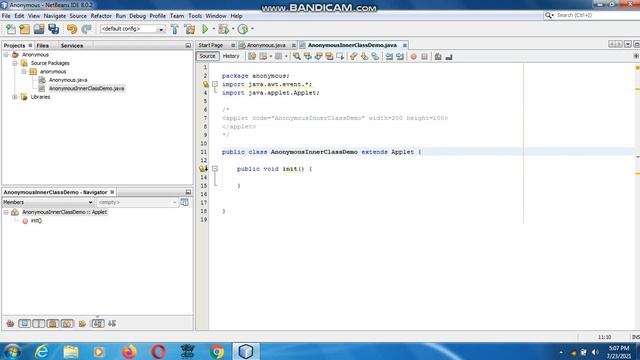The image size is (640, 360).
Task: Toggle Sort by Name in Navigator
Action: coord(98,324)
